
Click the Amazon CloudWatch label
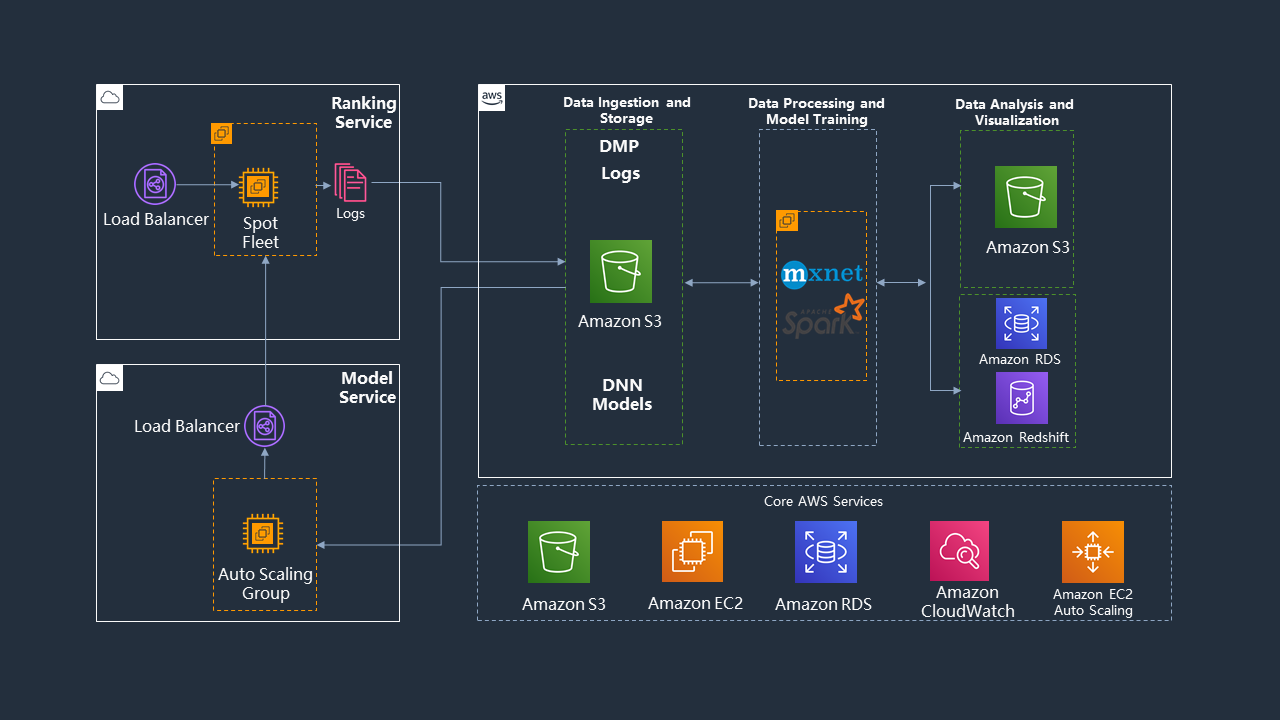(968, 602)
